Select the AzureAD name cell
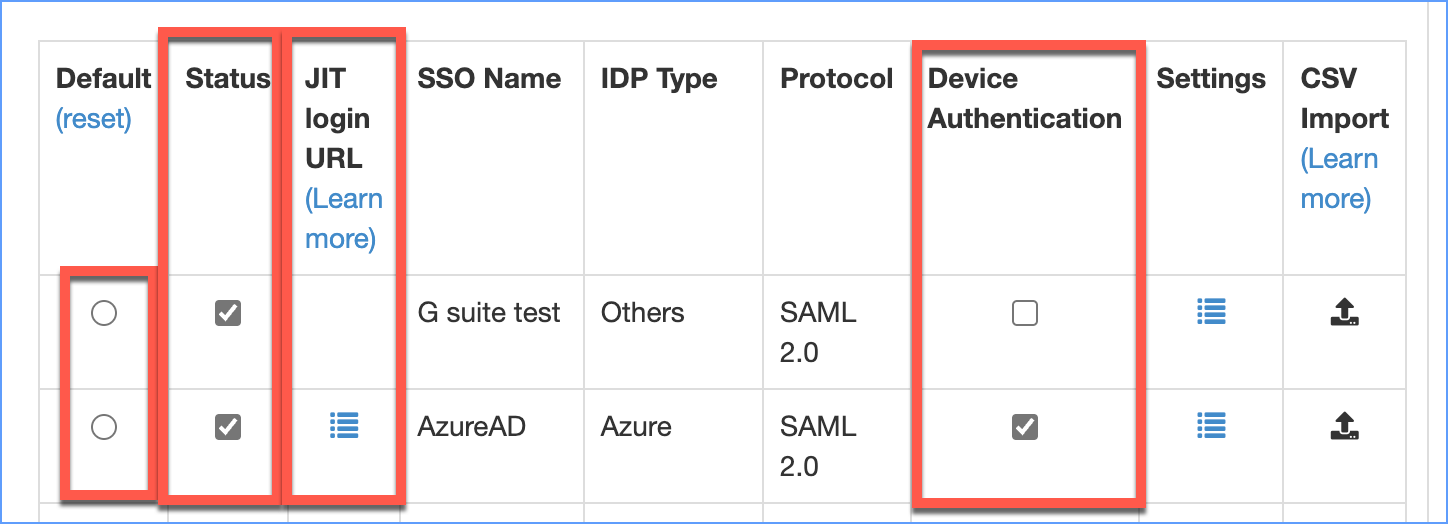Image resolution: width=1448 pixels, height=524 pixels. coord(471,427)
